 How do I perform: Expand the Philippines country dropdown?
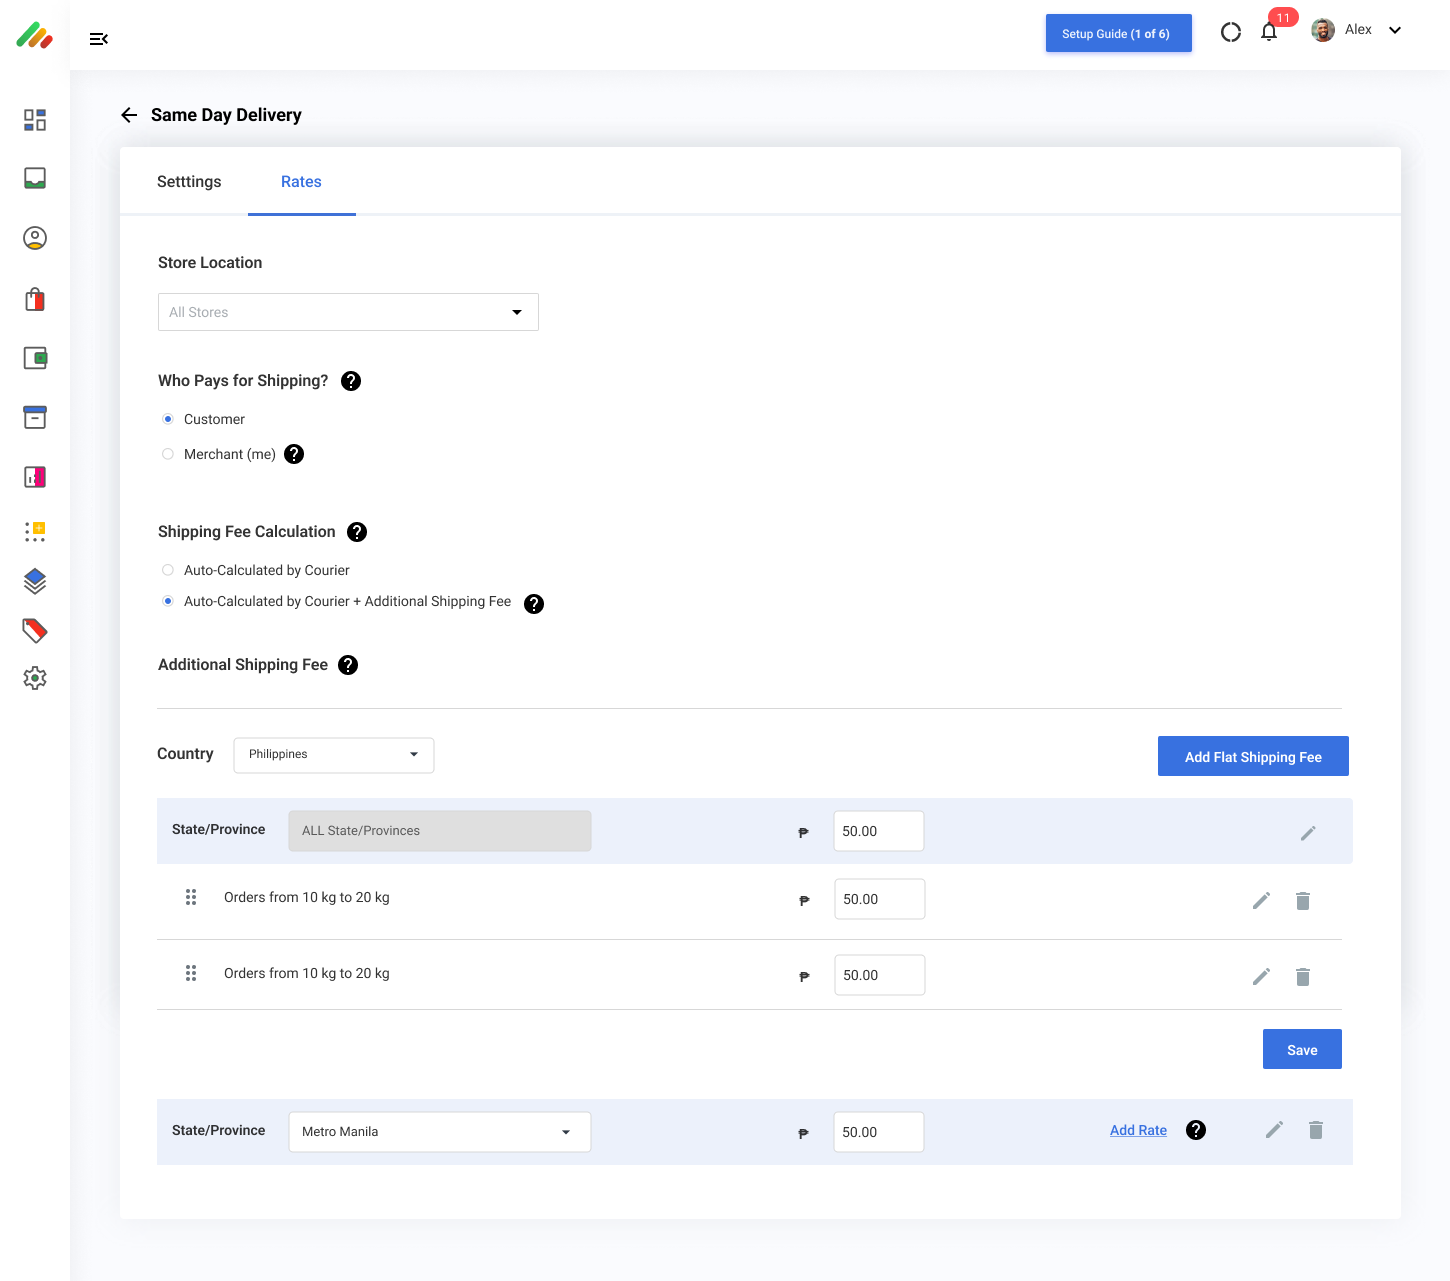pyautogui.click(x=334, y=755)
